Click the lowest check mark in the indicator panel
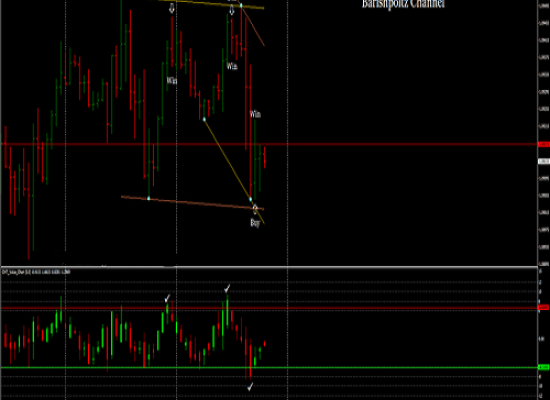The width and height of the screenshot is (550, 400). tap(250, 387)
